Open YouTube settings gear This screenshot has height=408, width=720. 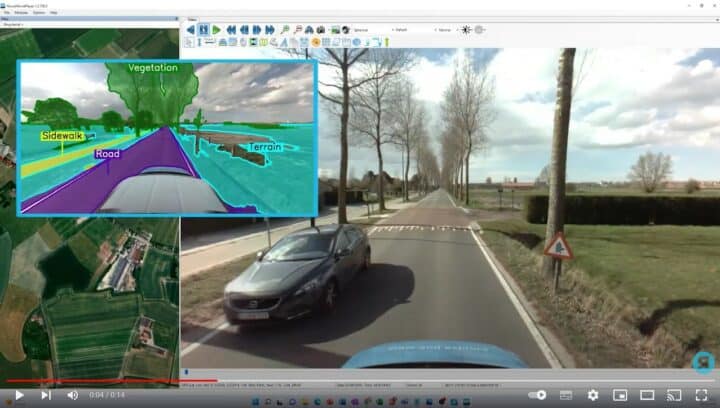[x=592, y=395]
